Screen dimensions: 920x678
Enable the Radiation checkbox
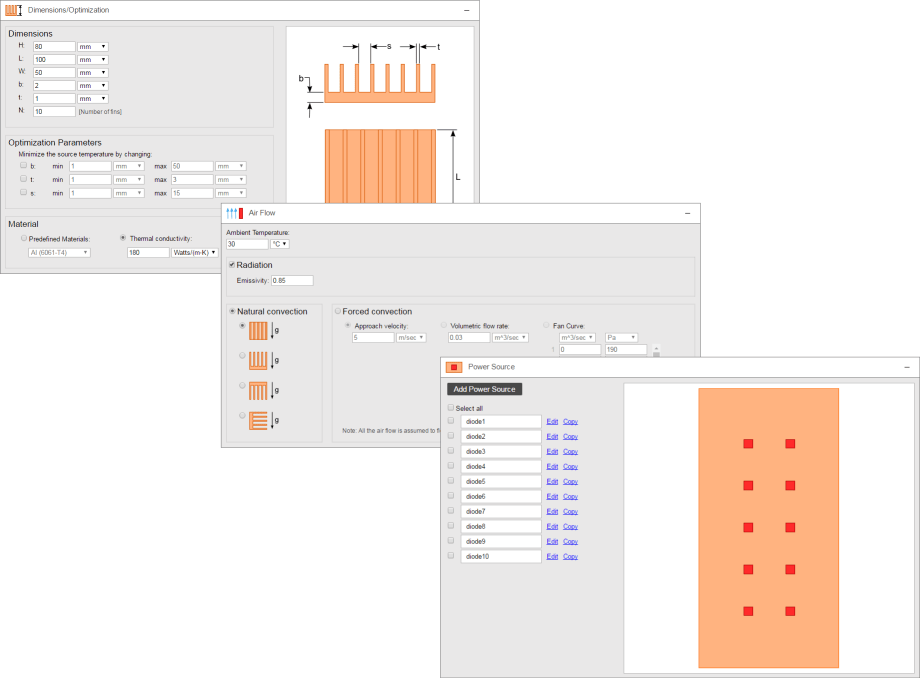[231, 264]
